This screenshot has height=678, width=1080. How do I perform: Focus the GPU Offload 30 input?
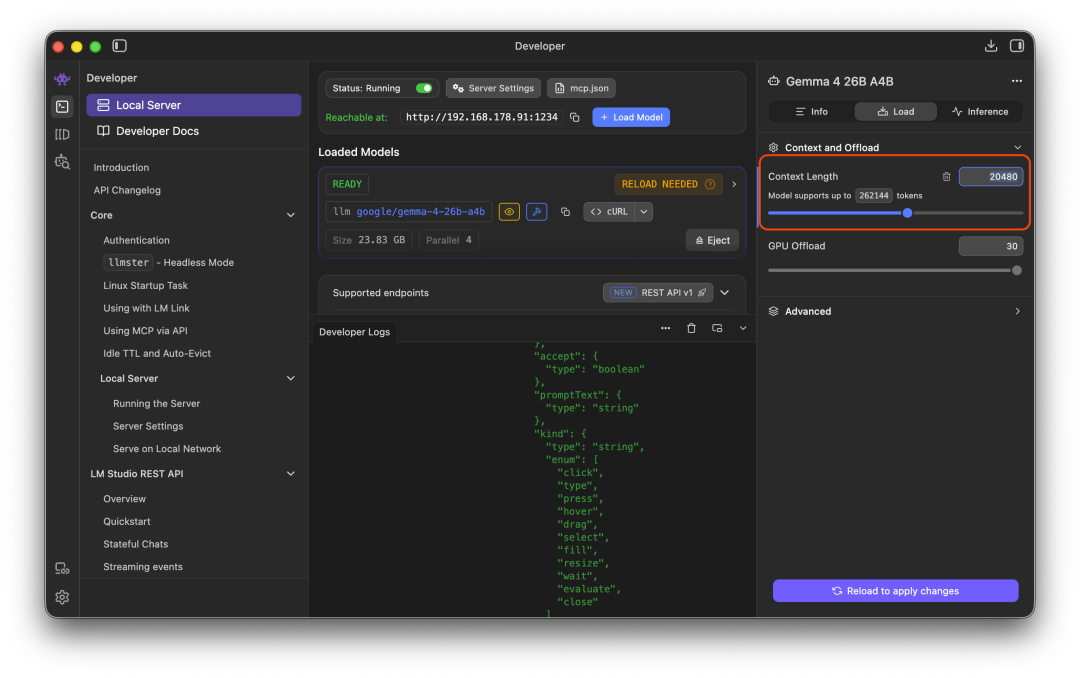coord(990,246)
